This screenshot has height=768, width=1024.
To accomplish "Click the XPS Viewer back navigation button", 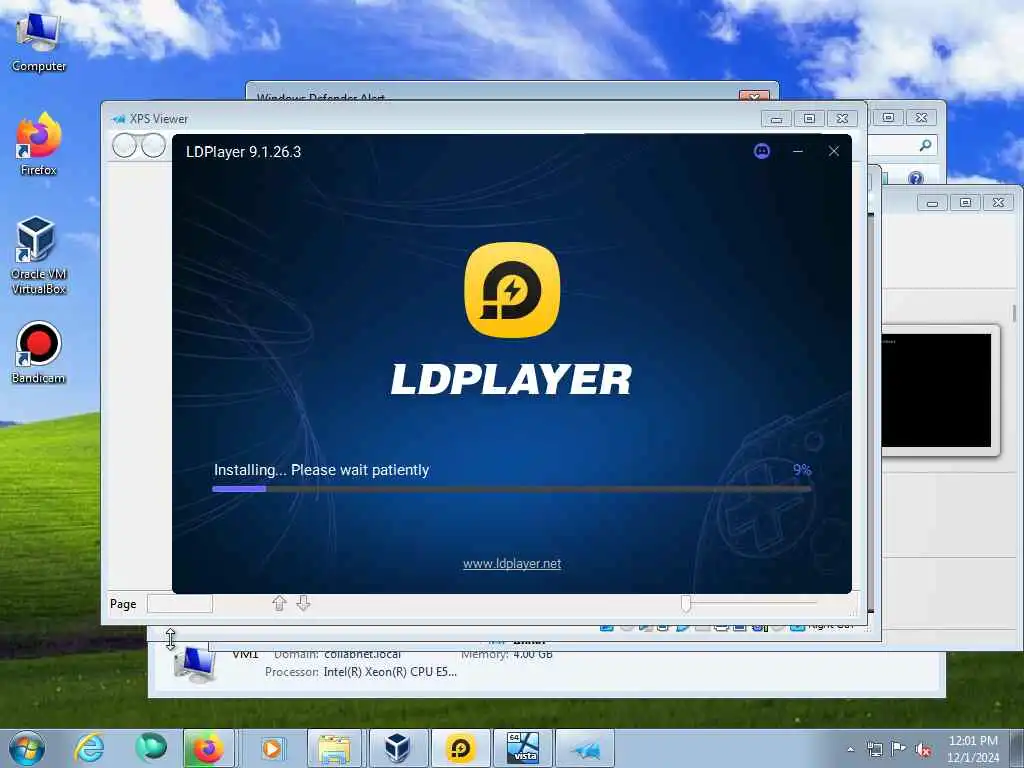I will click(124, 146).
